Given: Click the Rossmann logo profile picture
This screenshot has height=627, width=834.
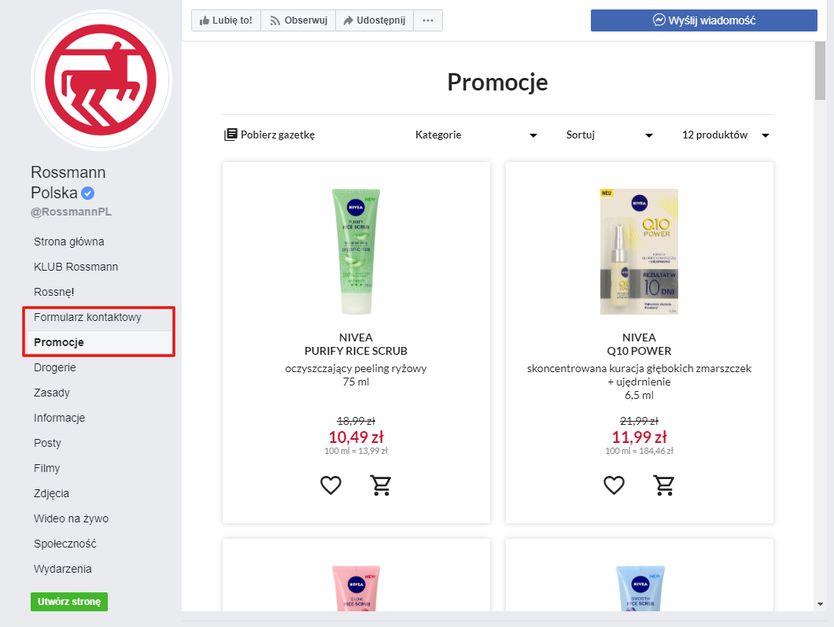Looking at the screenshot, I should tap(101, 81).
